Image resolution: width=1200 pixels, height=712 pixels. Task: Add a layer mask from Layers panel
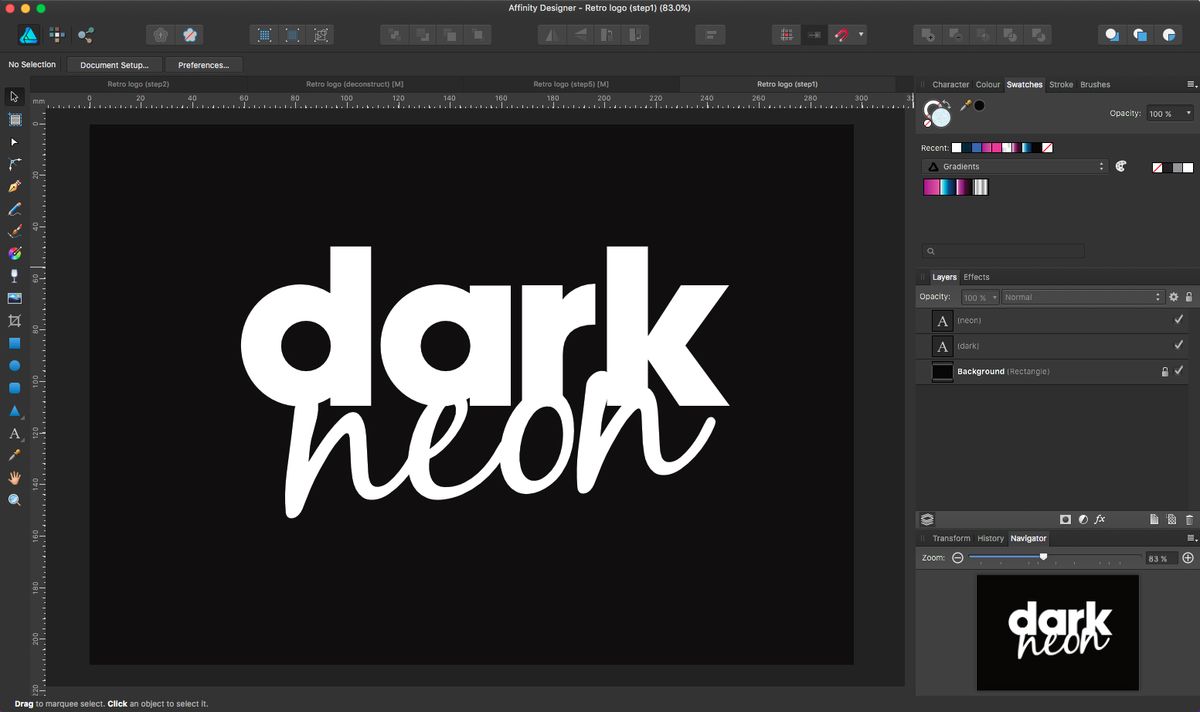coord(1066,518)
